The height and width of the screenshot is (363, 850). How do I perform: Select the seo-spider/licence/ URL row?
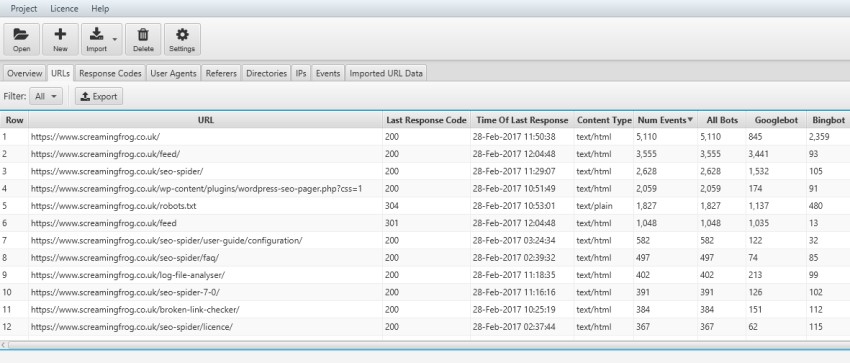(x=132, y=327)
